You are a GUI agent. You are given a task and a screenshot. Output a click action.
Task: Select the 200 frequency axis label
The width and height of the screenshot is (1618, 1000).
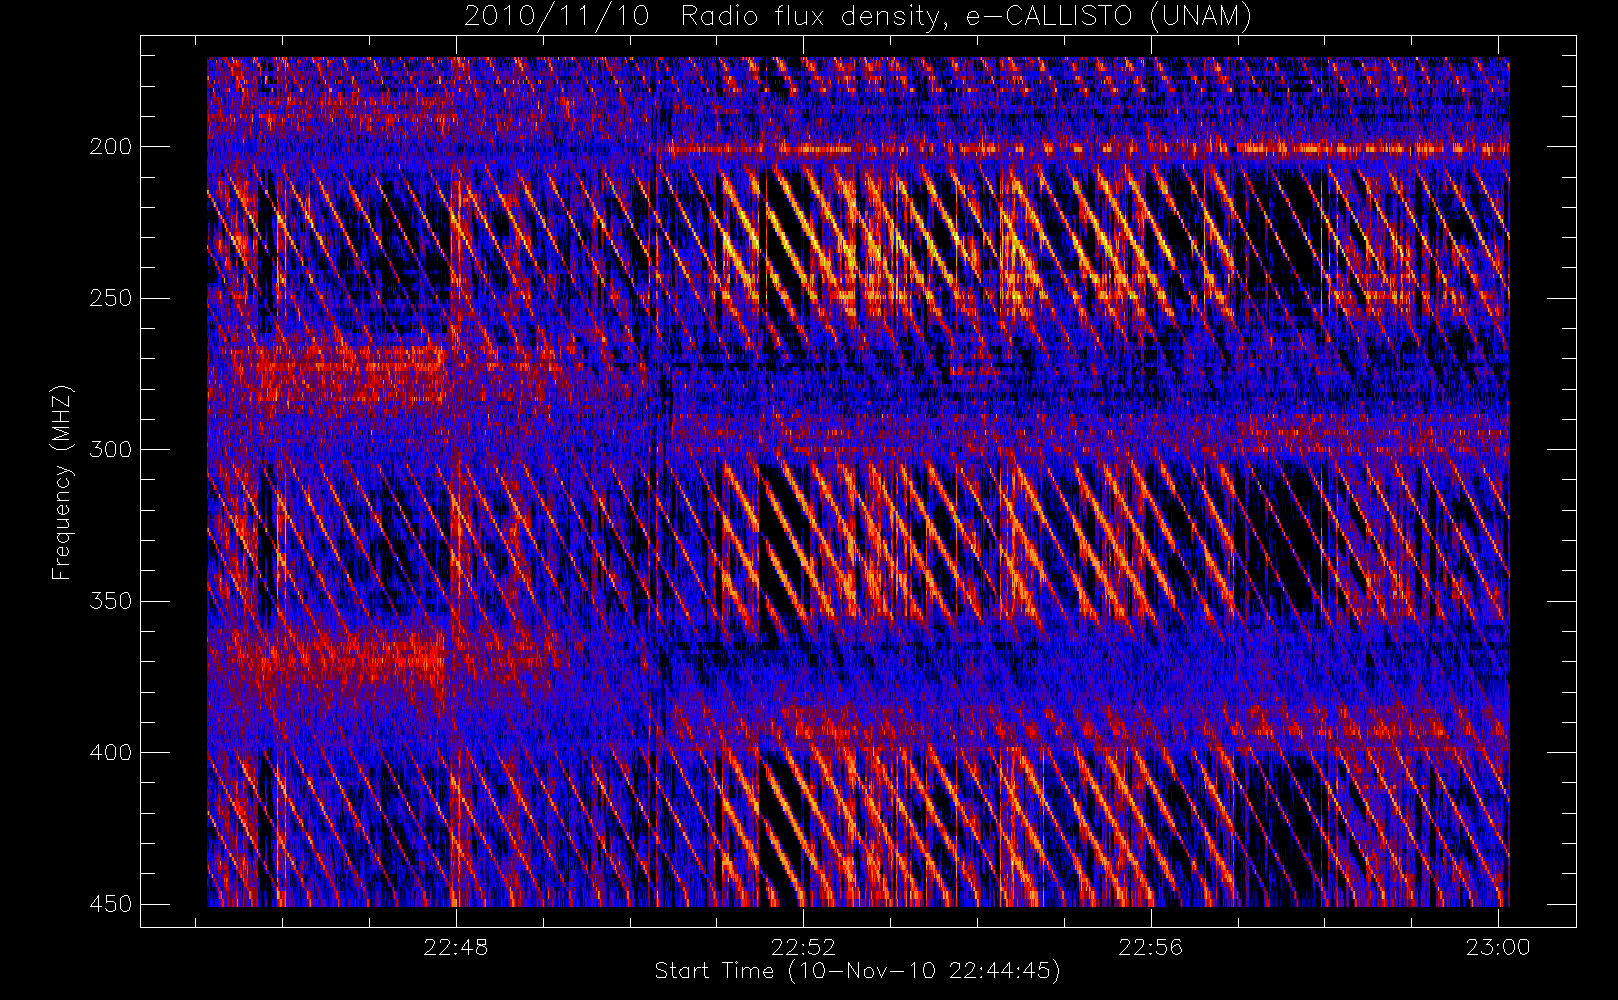(x=110, y=147)
